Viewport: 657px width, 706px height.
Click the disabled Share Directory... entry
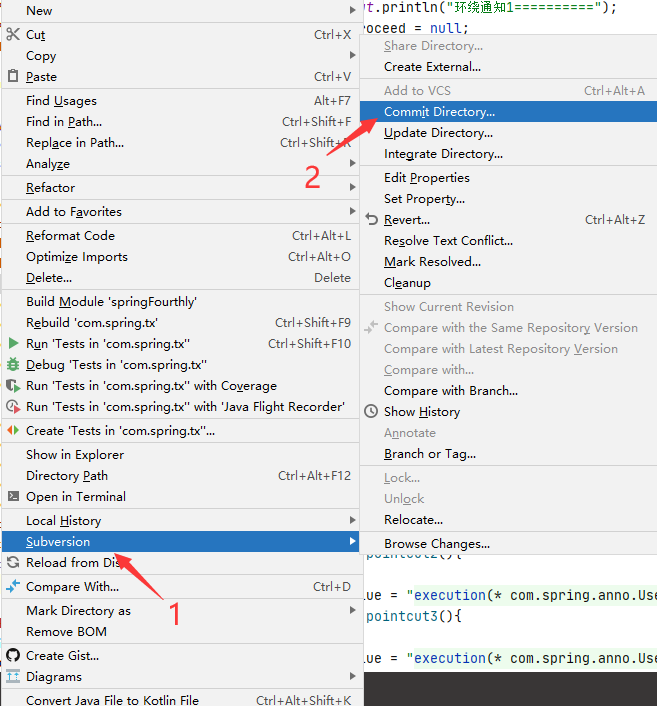point(508,45)
